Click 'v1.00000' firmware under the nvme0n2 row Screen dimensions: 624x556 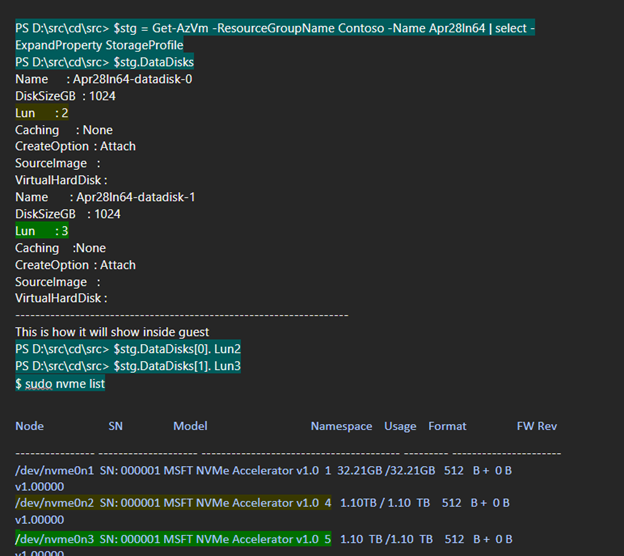click(x=39, y=519)
